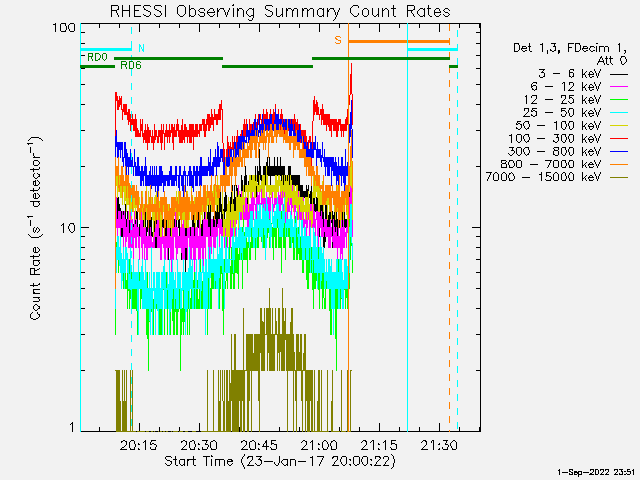Click the timestamp '1-Sep-2022 23:51'
Image resolution: width=640 pixels, height=480 pixels.
(596, 472)
